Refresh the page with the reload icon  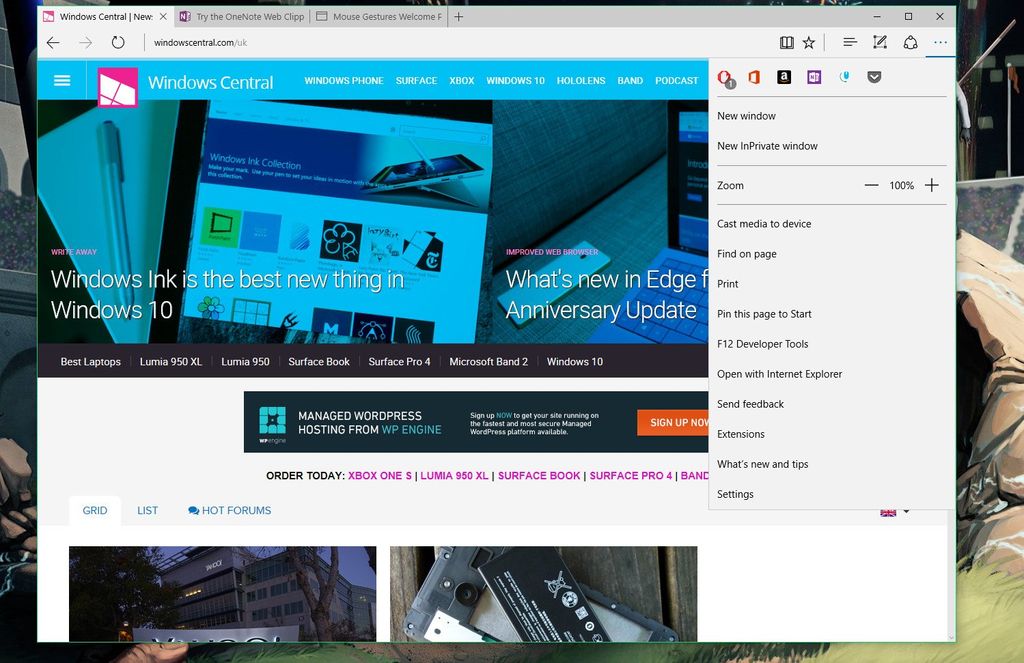point(118,42)
